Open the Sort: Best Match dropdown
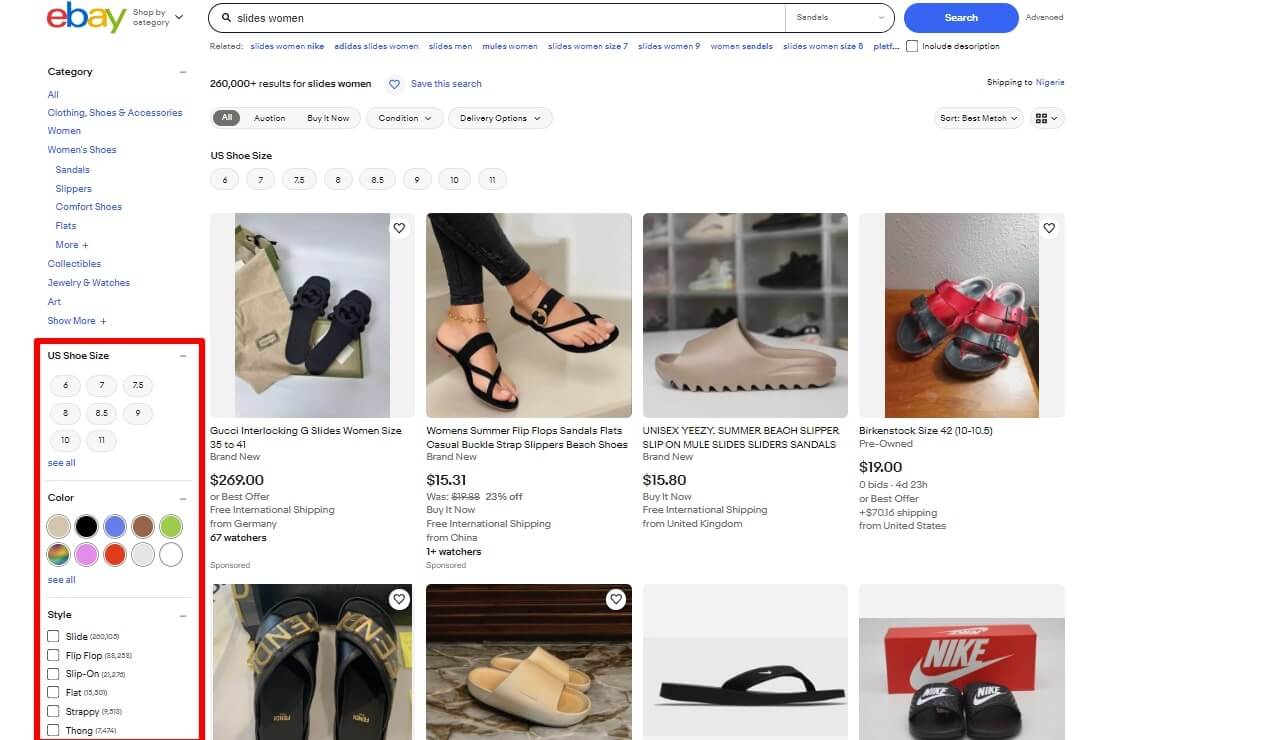The height and width of the screenshot is (740, 1266). pos(977,117)
